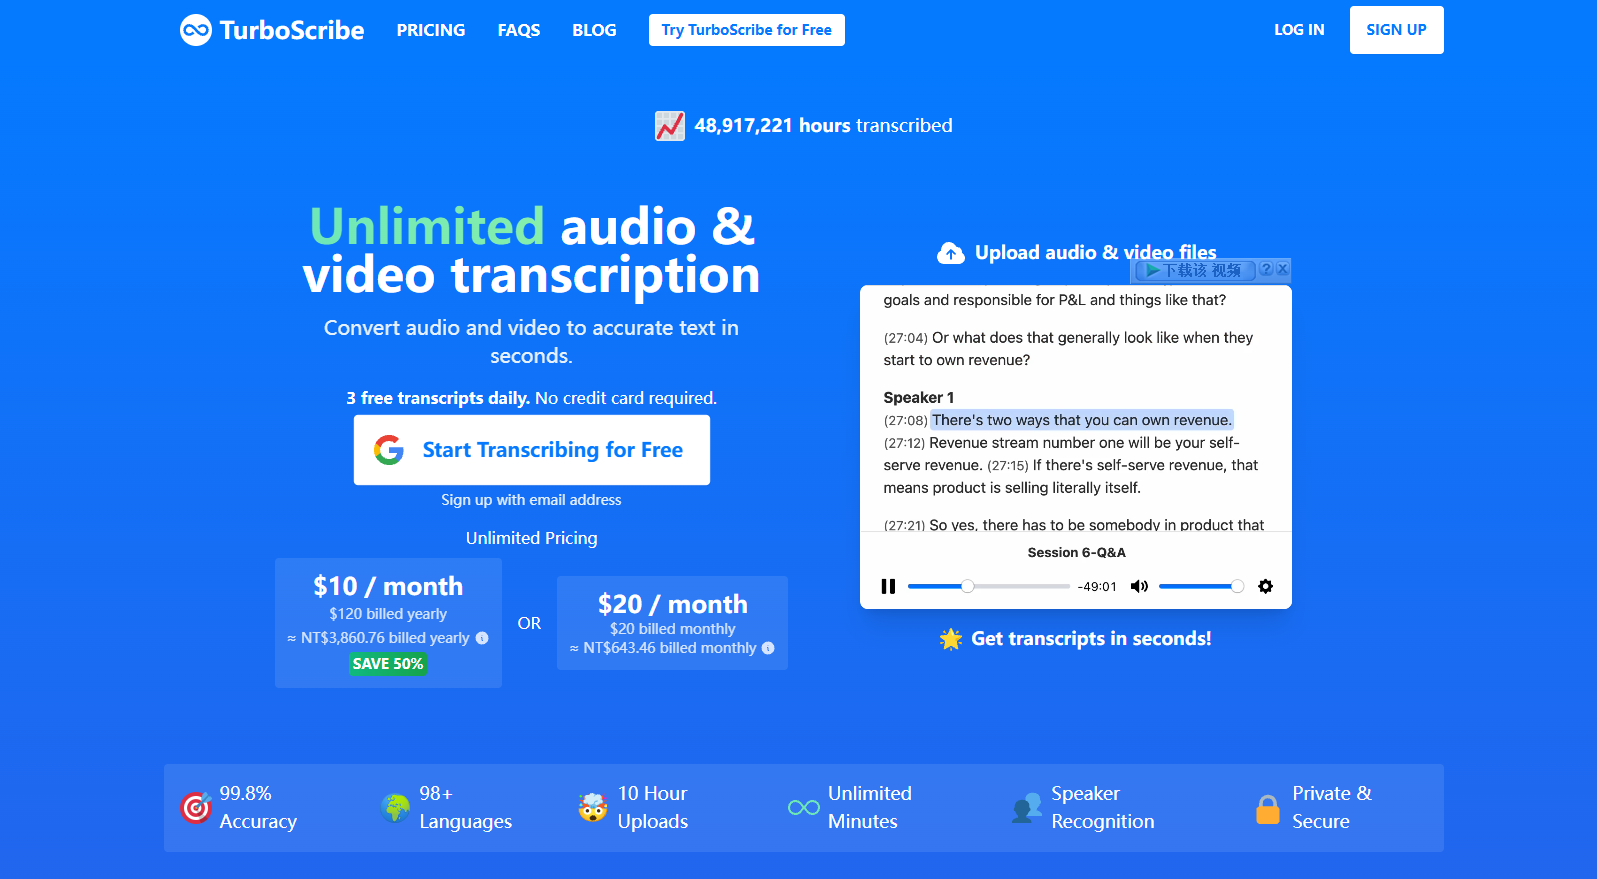Open the PRICING menu item
The height and width of the screenshot is (879, 1597).
[431, 30]
